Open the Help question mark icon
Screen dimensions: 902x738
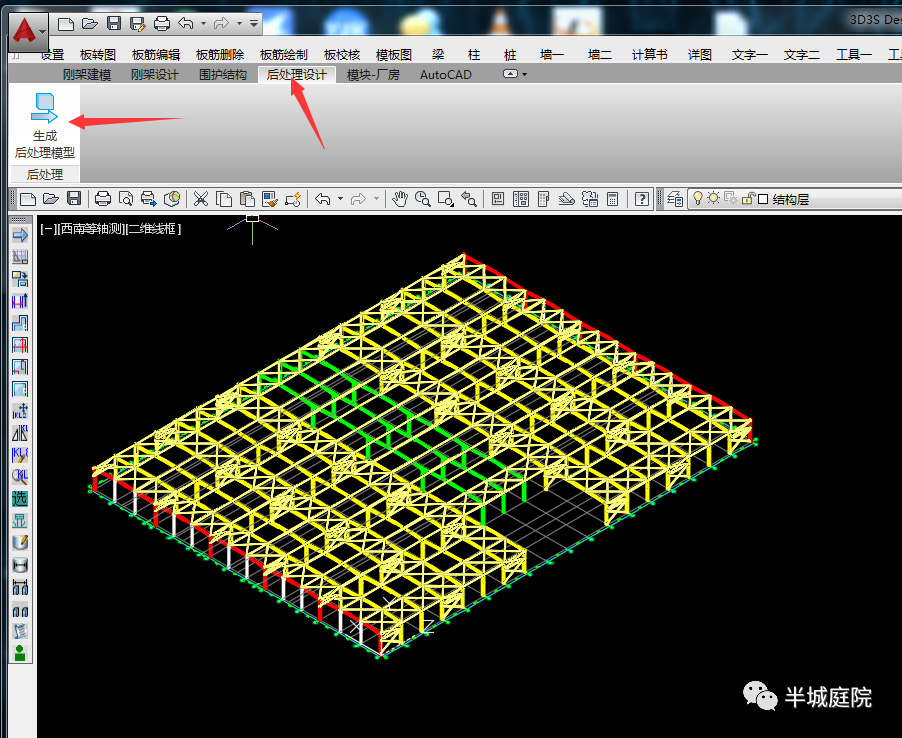point(642,199)
